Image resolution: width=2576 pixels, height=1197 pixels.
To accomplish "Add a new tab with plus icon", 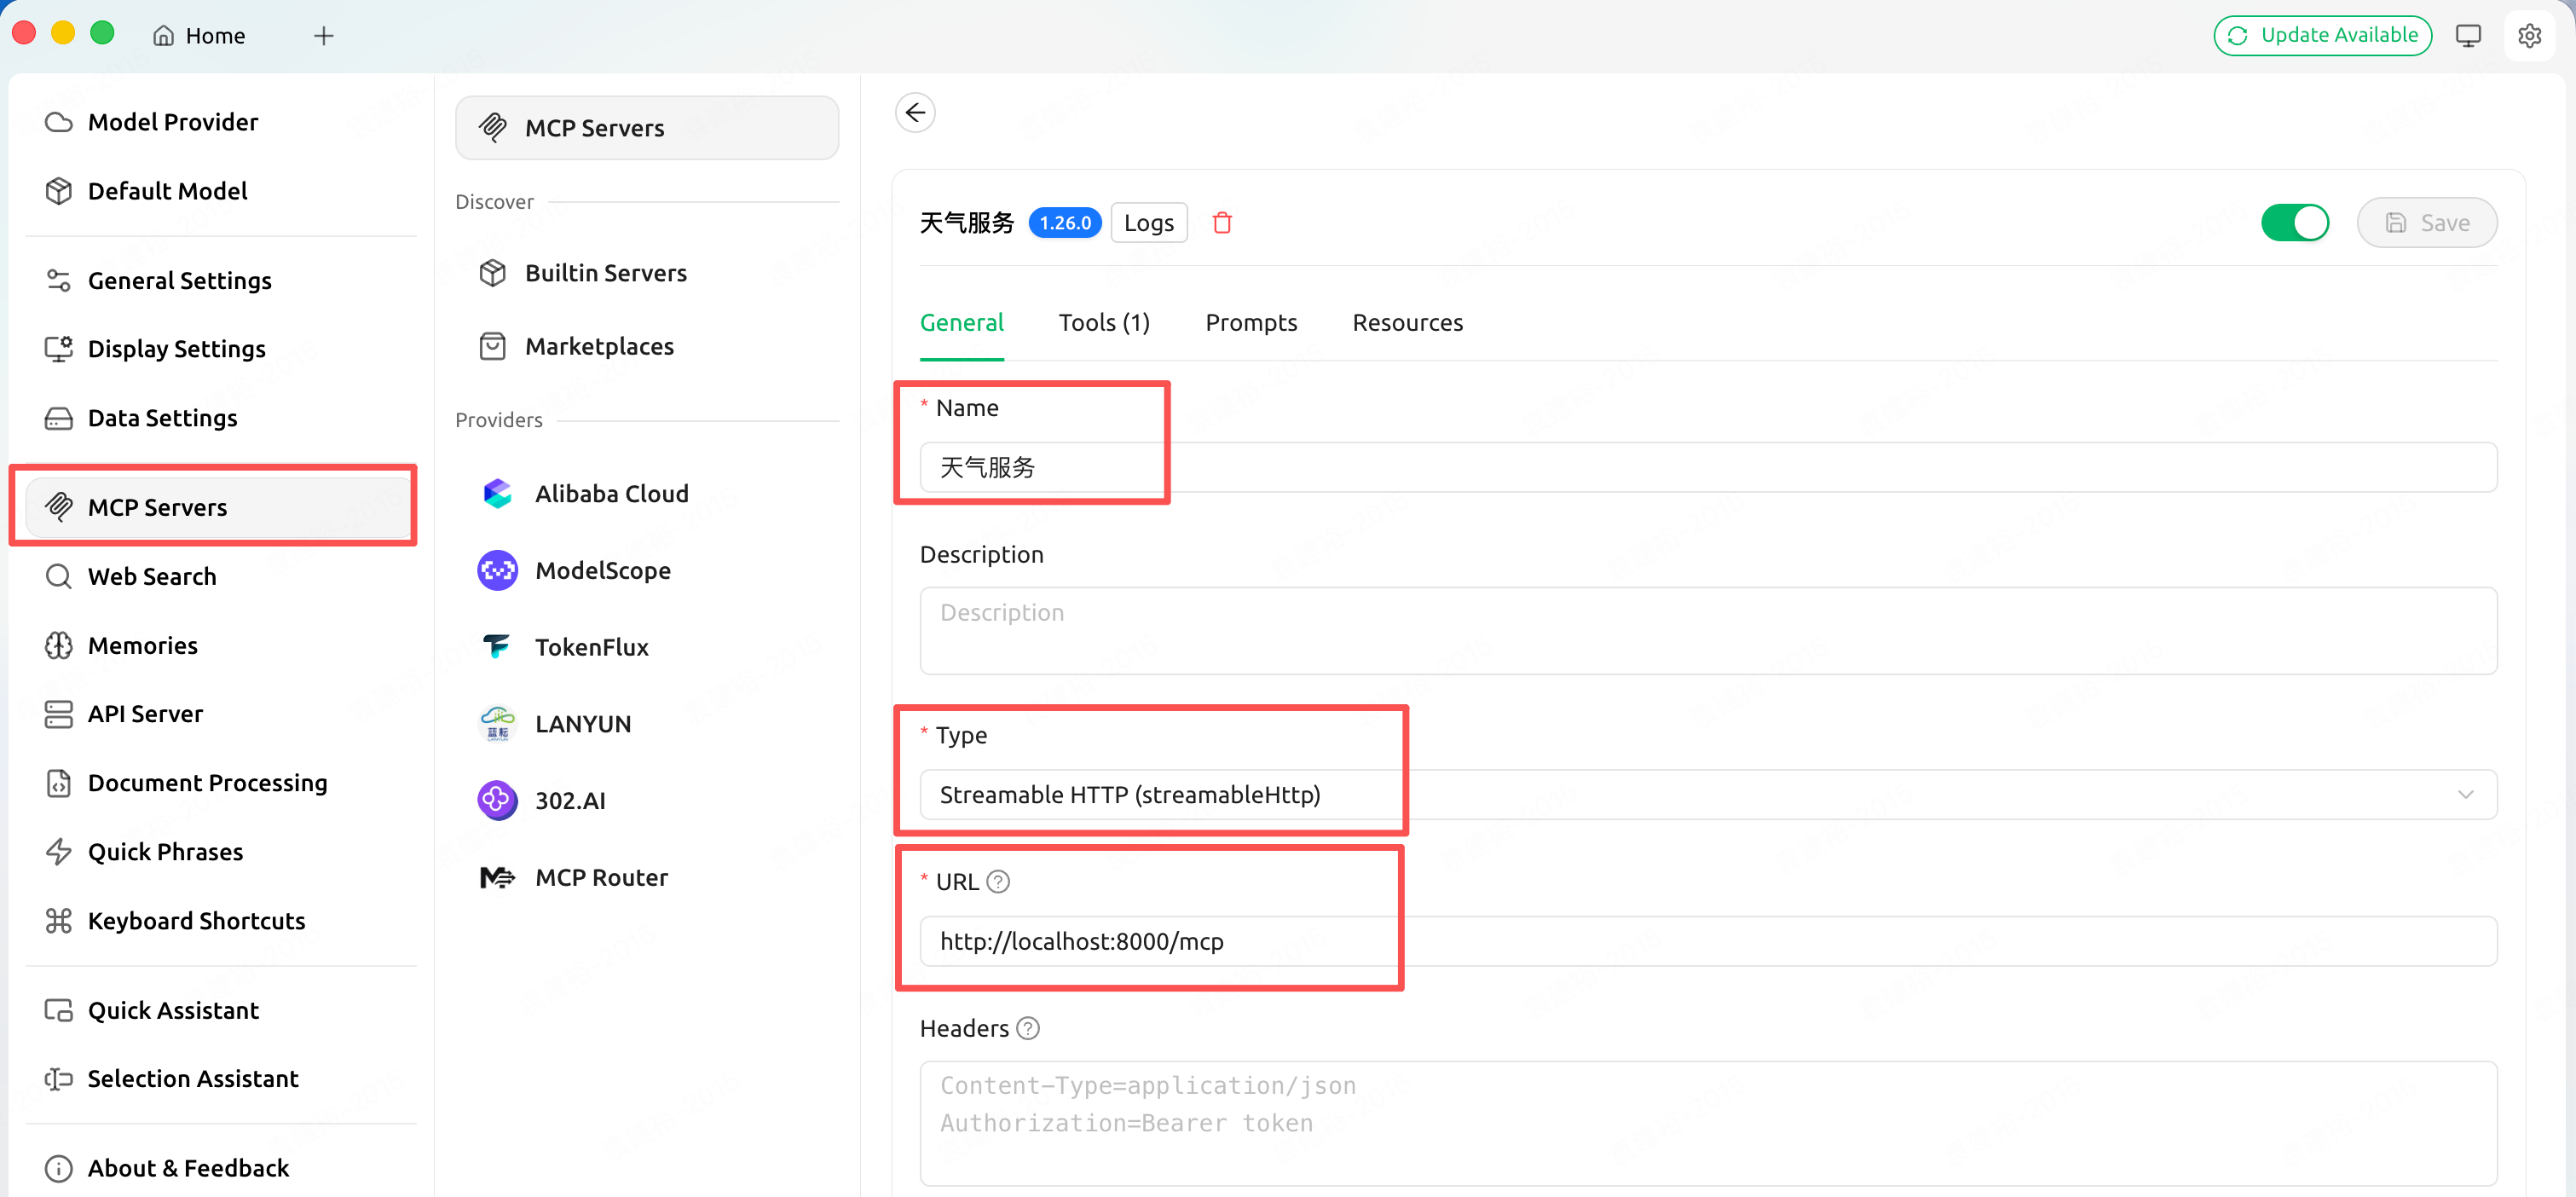I will click(x=323, y=36).
